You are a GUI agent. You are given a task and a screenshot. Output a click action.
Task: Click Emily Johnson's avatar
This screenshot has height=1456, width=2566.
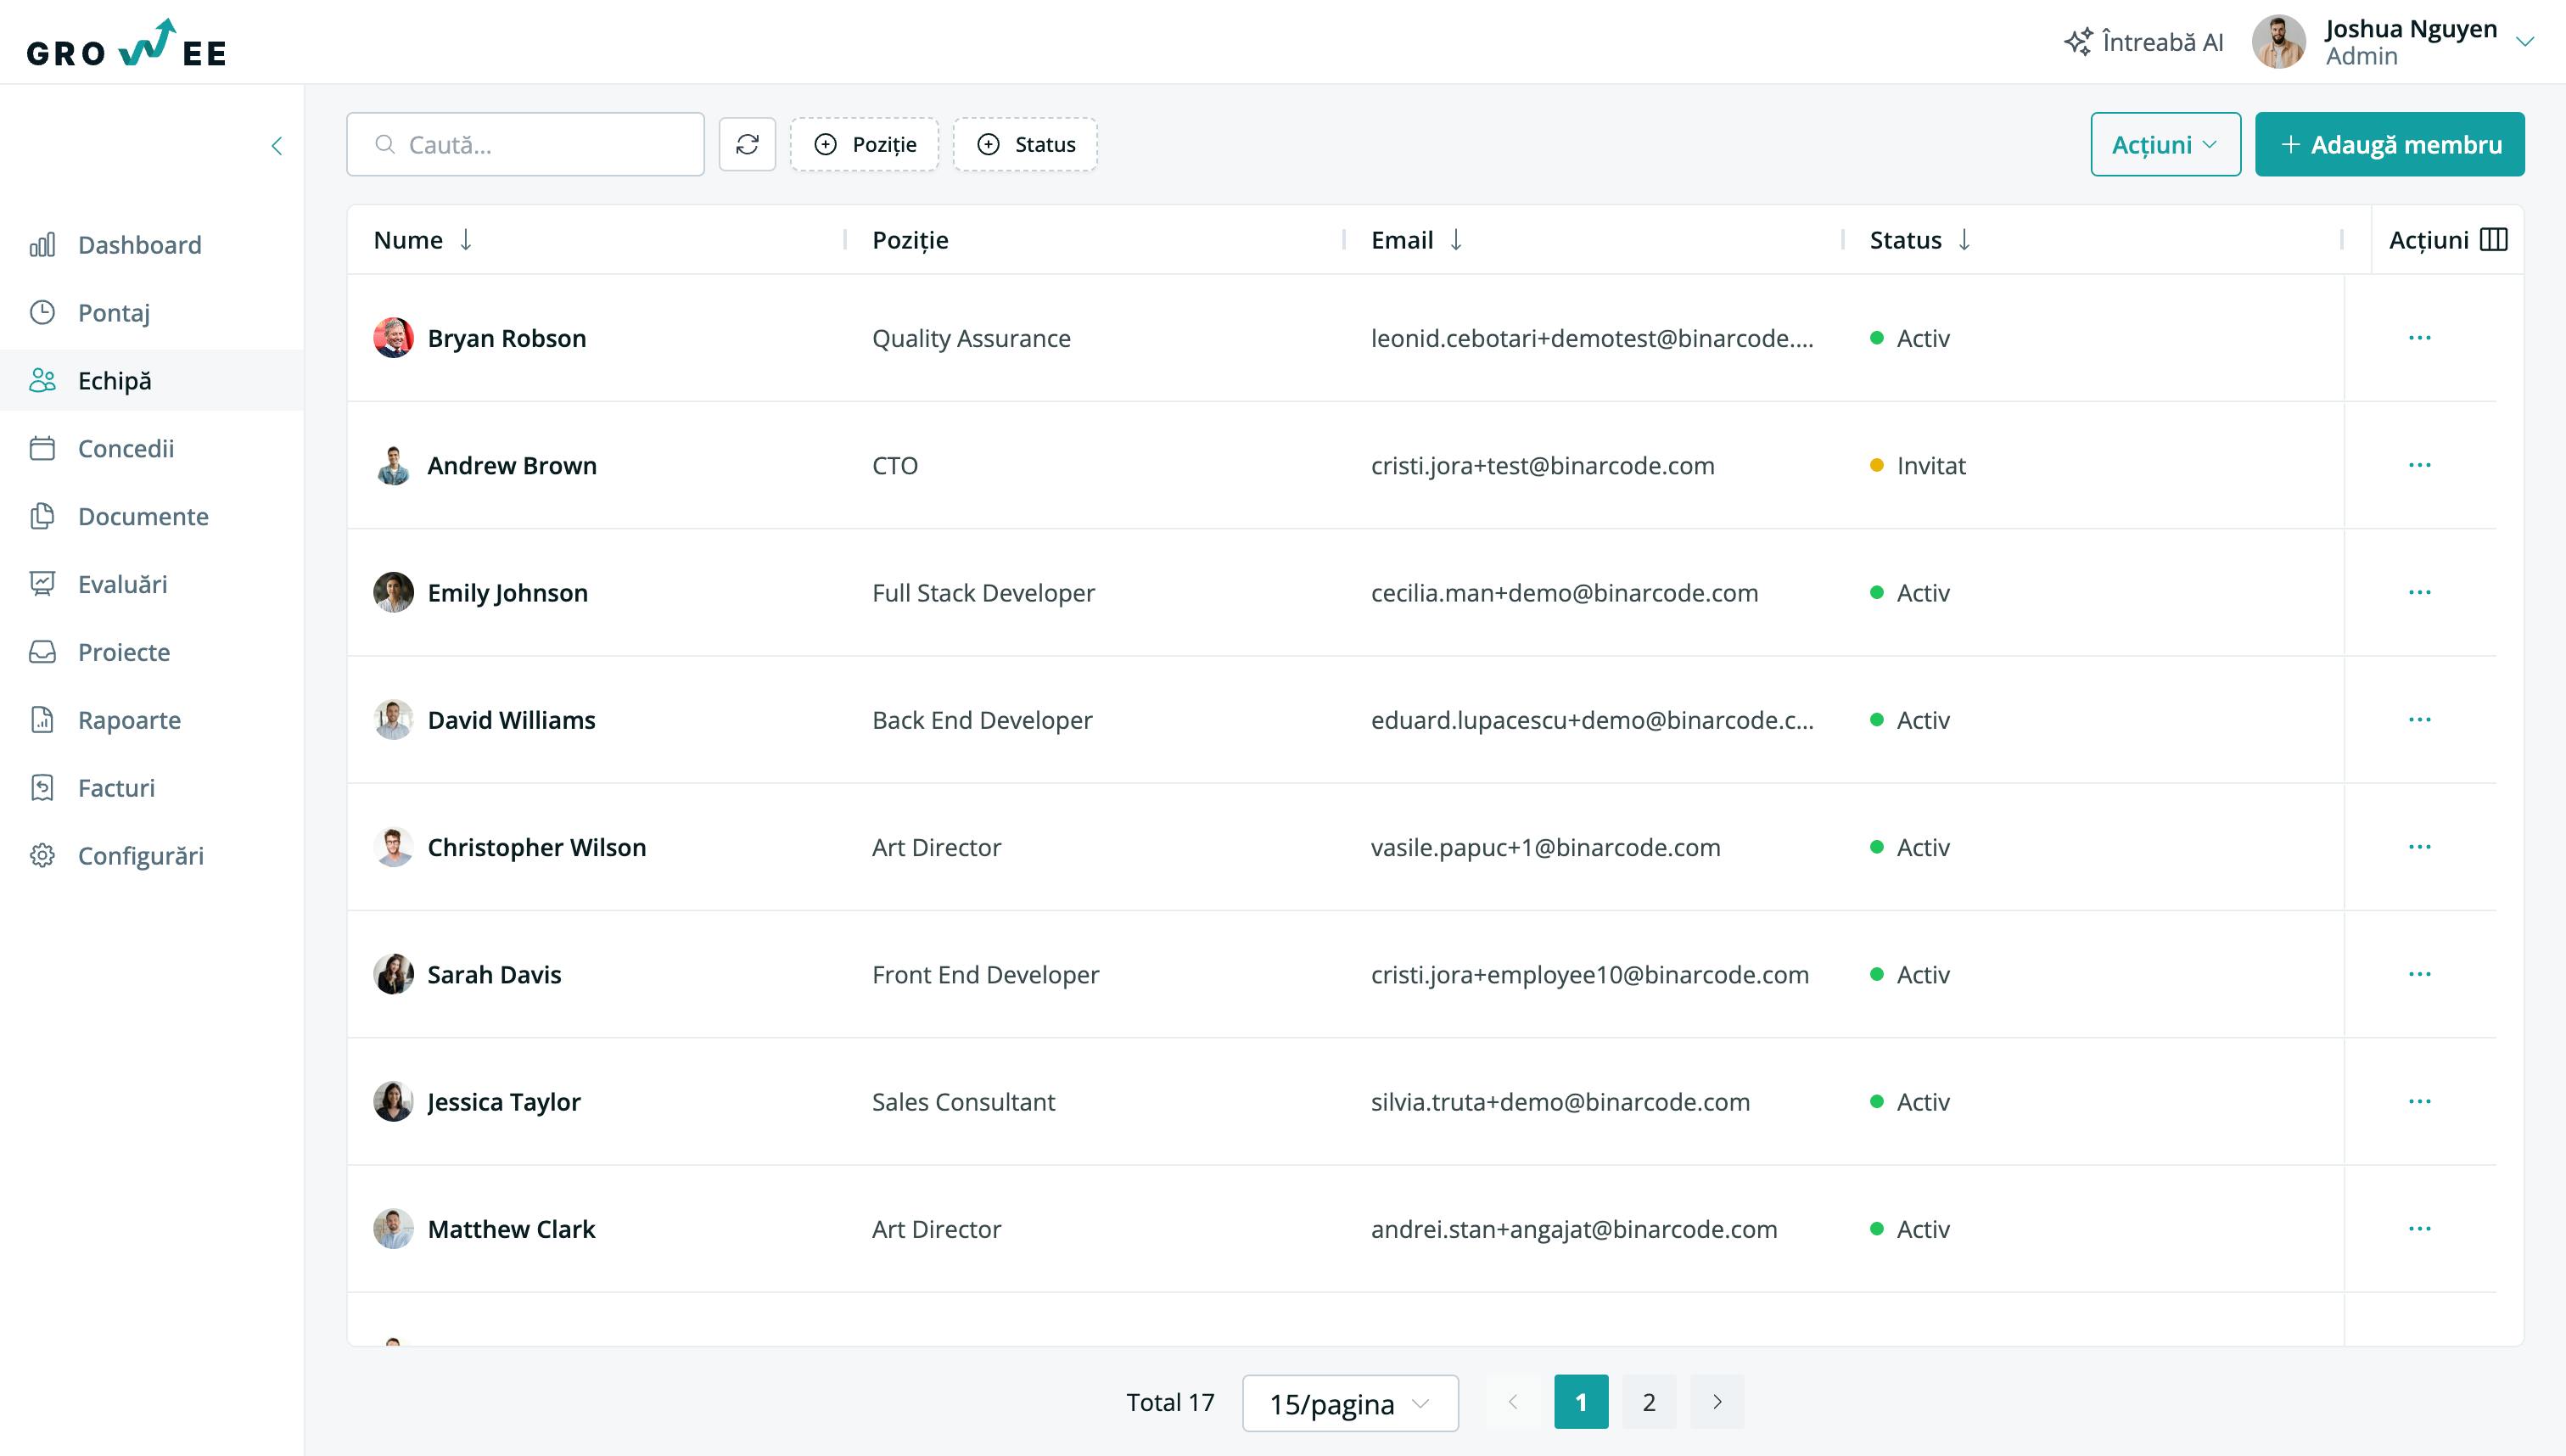click(x=393, y=592)
